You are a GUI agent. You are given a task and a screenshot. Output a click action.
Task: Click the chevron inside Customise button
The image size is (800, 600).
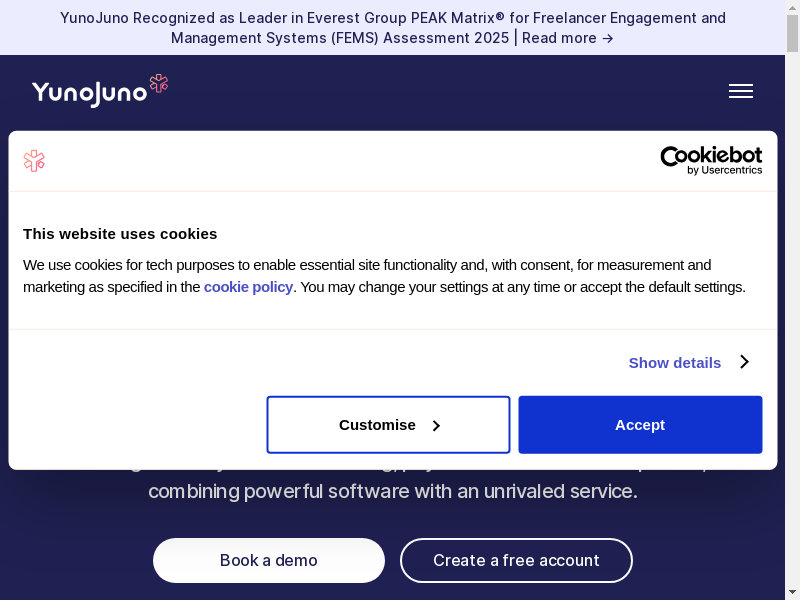[436, 425]
